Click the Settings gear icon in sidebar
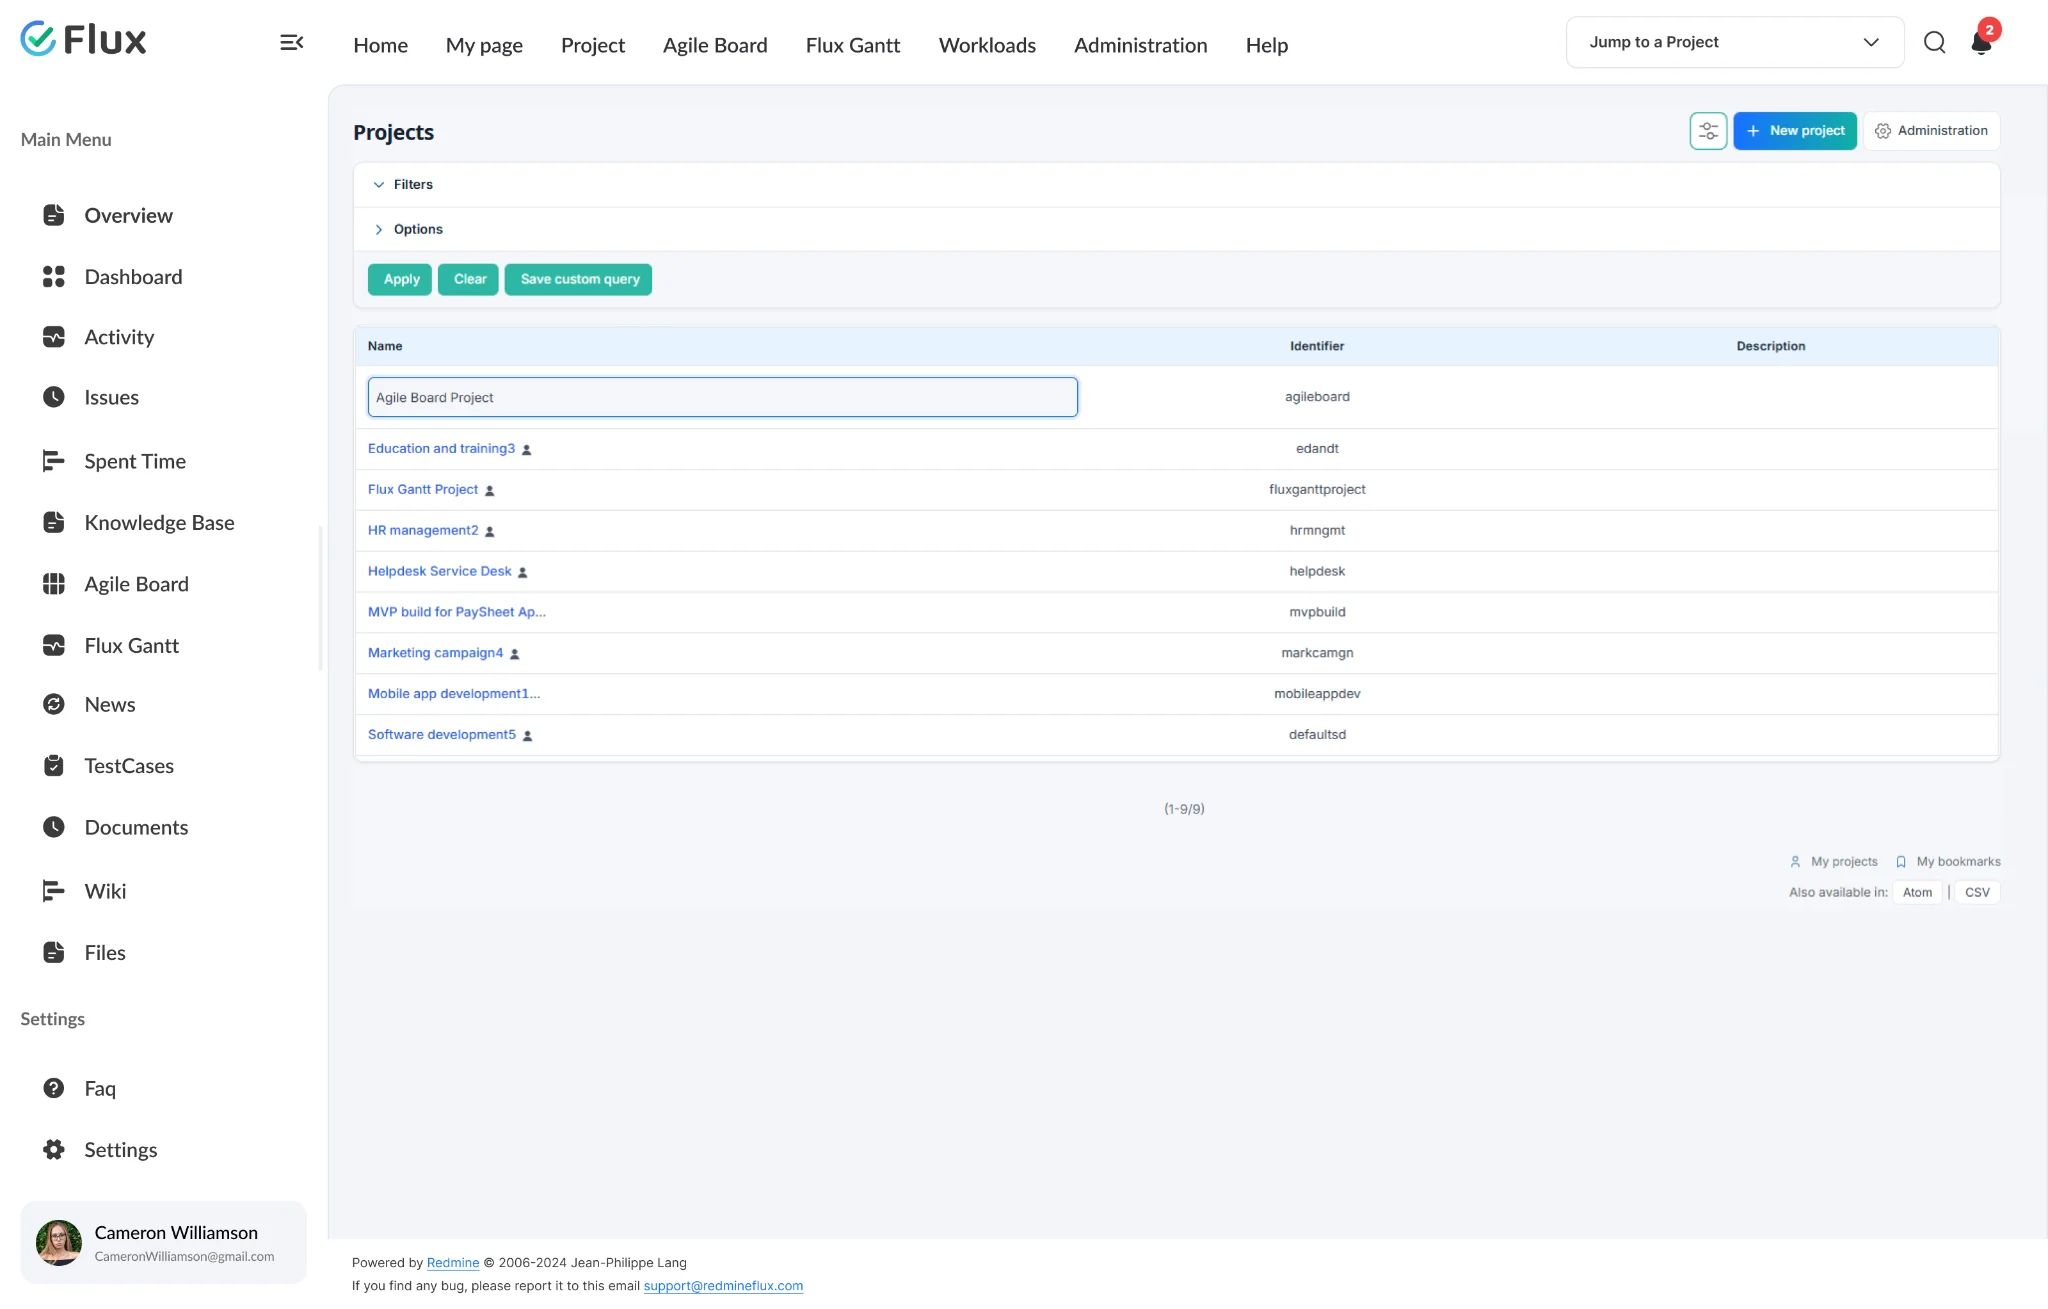This screenshot has width=2048, height=1309. tap(54, 1150)
